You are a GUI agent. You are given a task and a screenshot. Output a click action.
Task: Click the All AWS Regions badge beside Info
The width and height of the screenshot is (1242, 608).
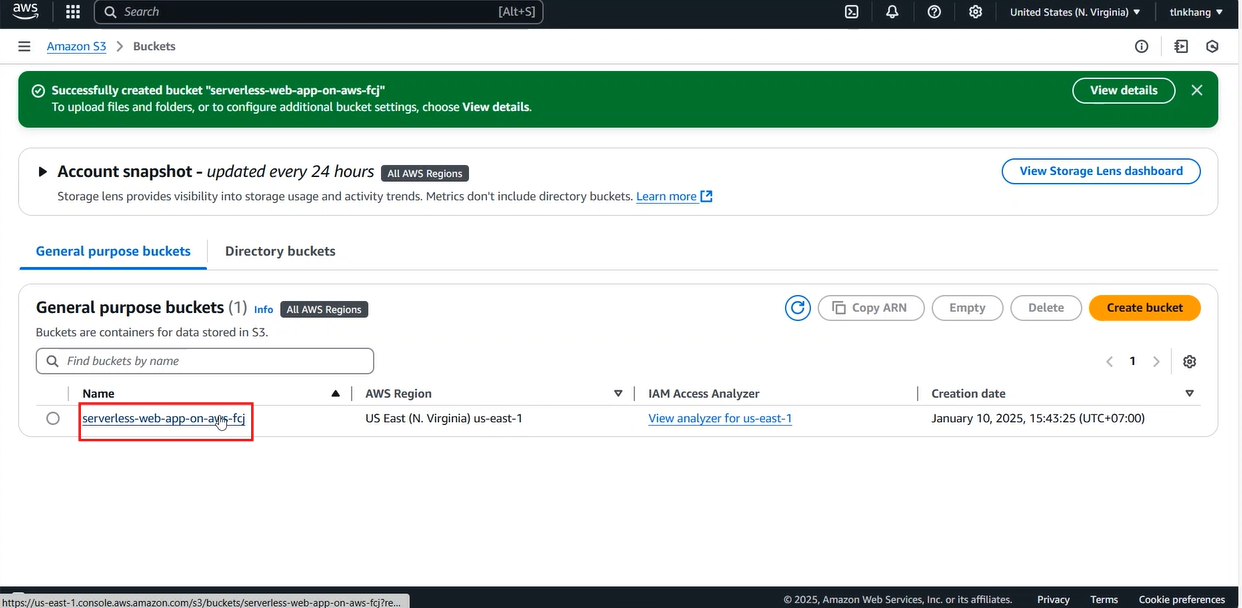(325, 310)
